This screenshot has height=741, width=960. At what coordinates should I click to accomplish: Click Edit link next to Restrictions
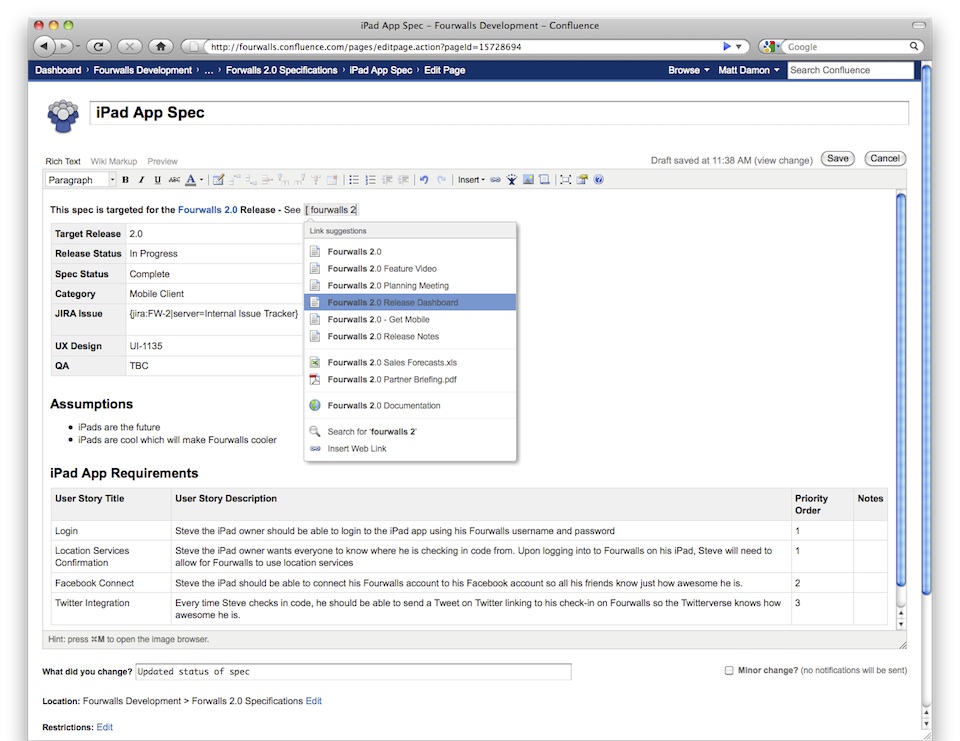pos(105,727)
